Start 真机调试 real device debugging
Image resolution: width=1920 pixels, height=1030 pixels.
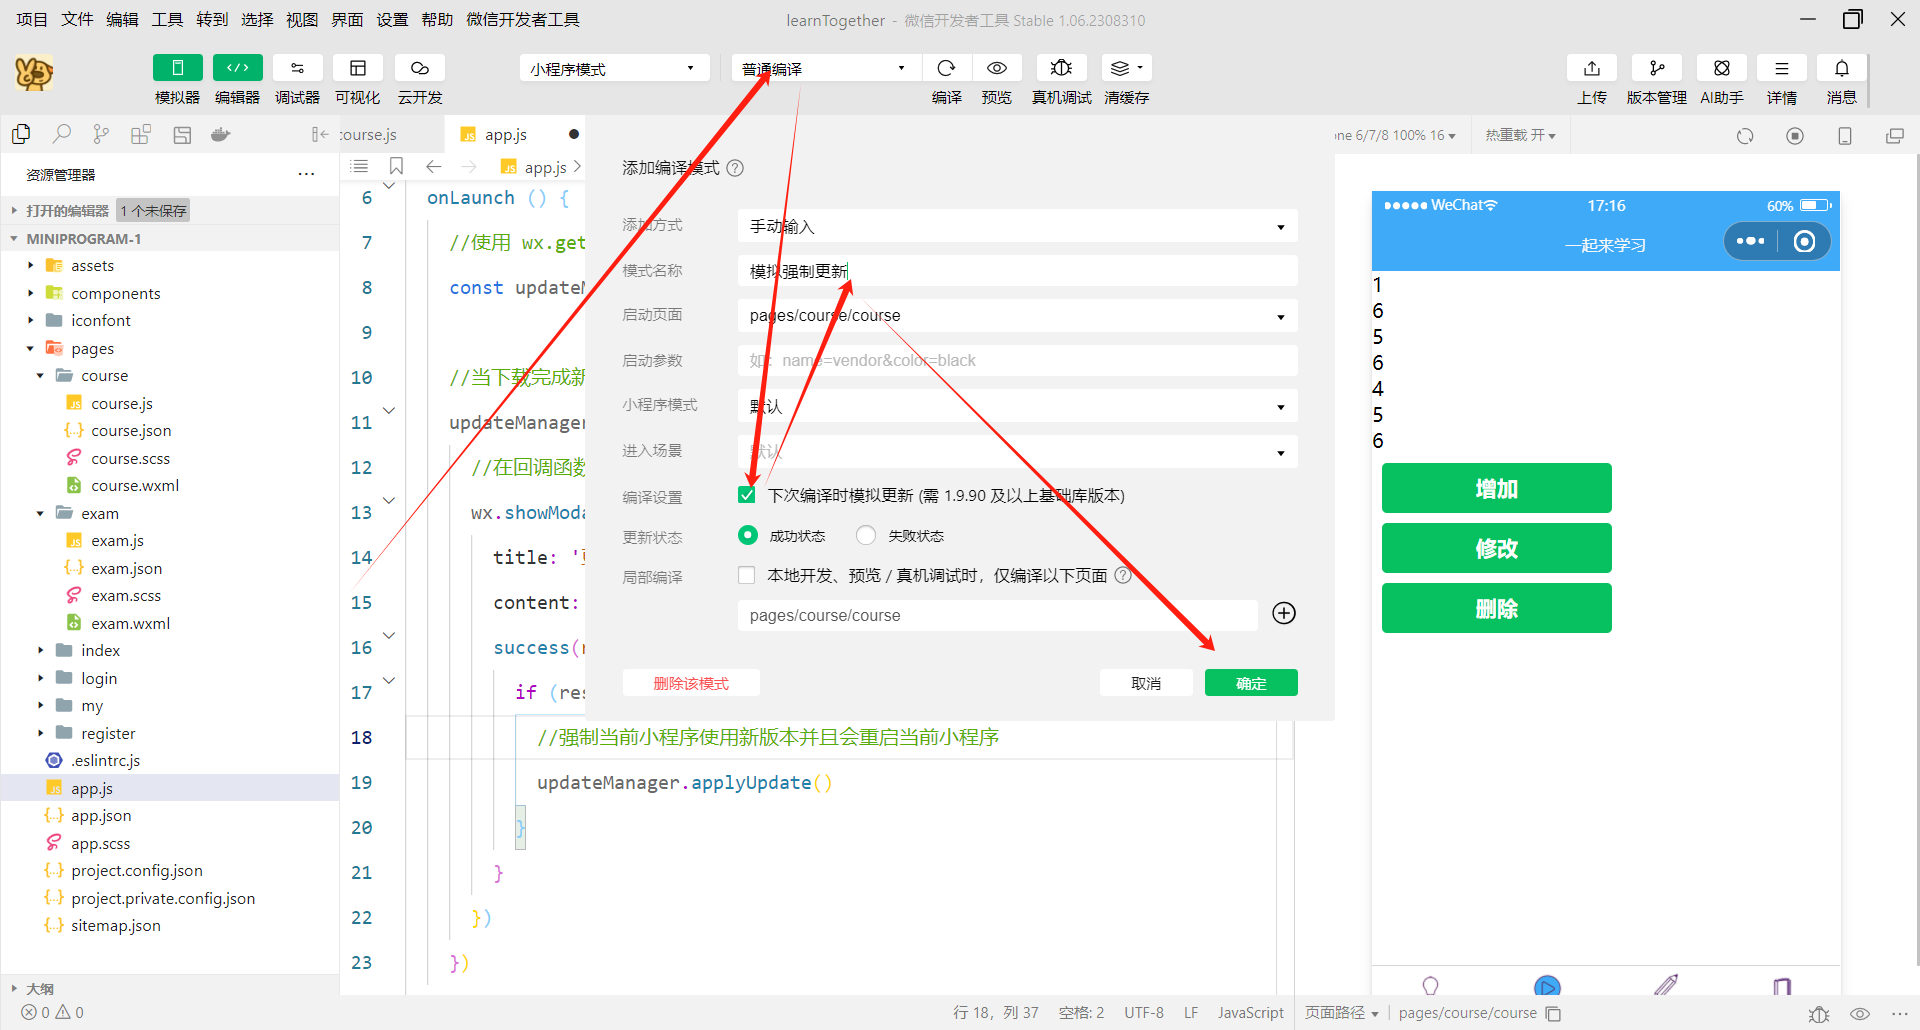(x=1062, y=68)
